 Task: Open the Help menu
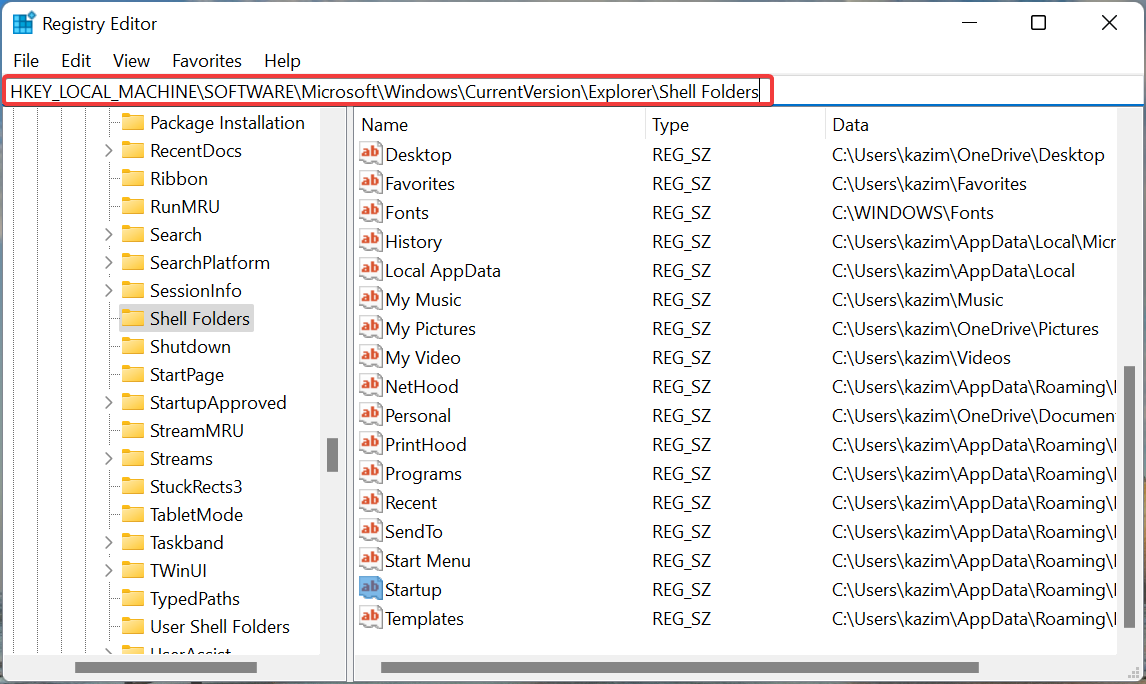click(282, 61)
